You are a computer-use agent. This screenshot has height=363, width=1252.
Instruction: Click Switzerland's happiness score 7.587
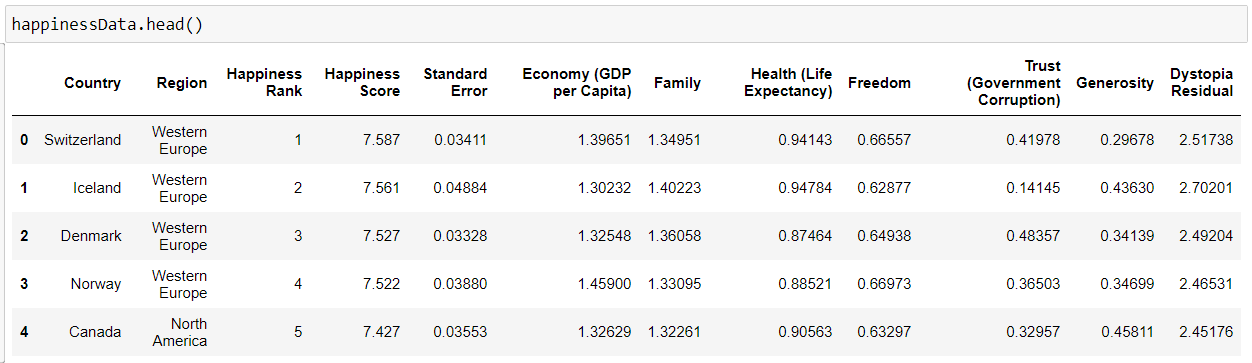pos(382,140)
